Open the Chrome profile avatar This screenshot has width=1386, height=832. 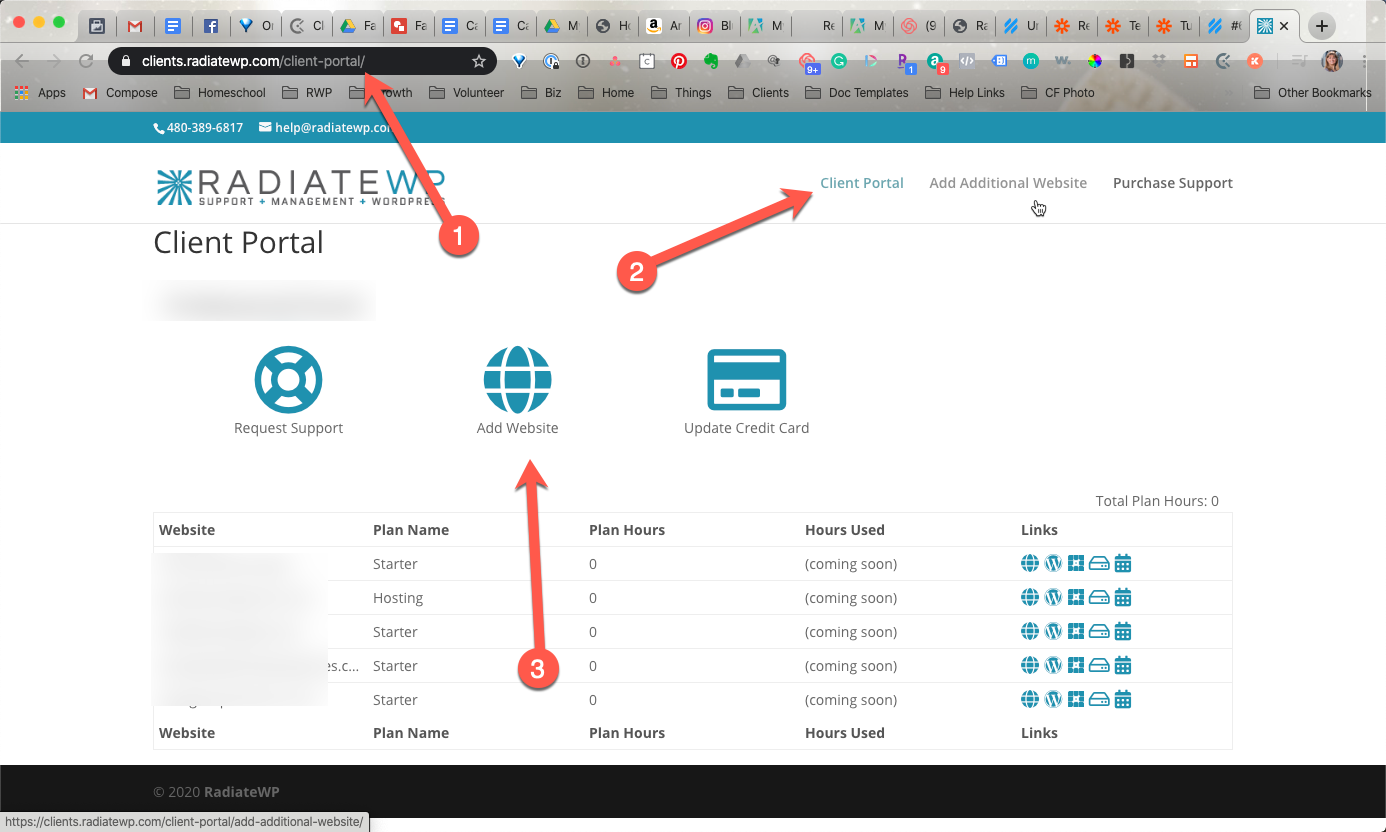[x=1332, y=61]
